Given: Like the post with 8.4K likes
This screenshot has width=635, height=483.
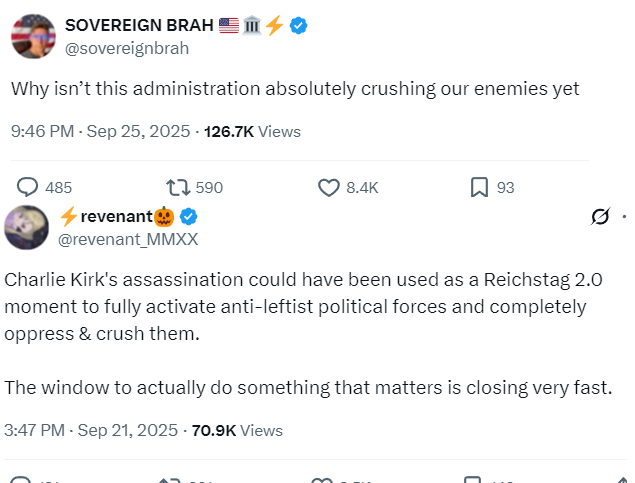Looking at the screenshot, I should (x=329, y=187).
